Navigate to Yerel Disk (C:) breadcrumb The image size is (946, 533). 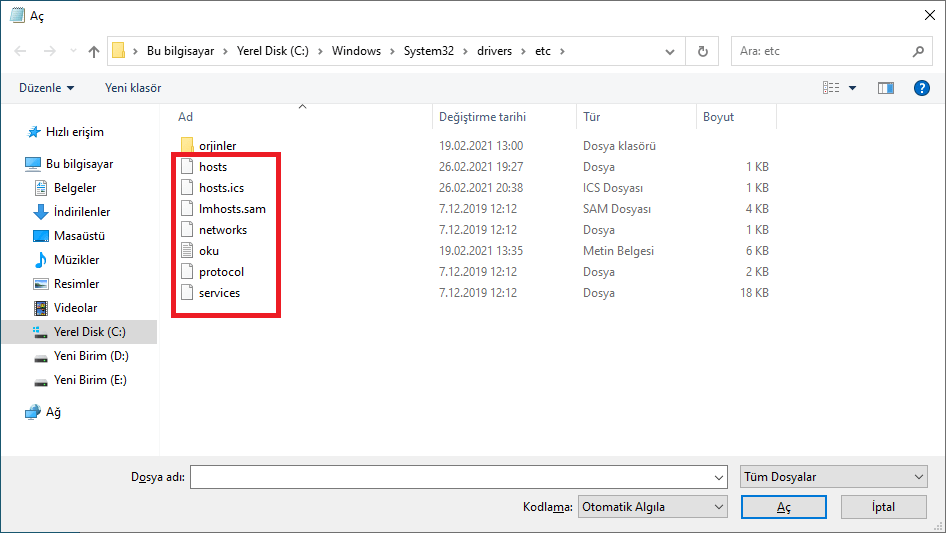pyautogui.click(x=273, y=51)
